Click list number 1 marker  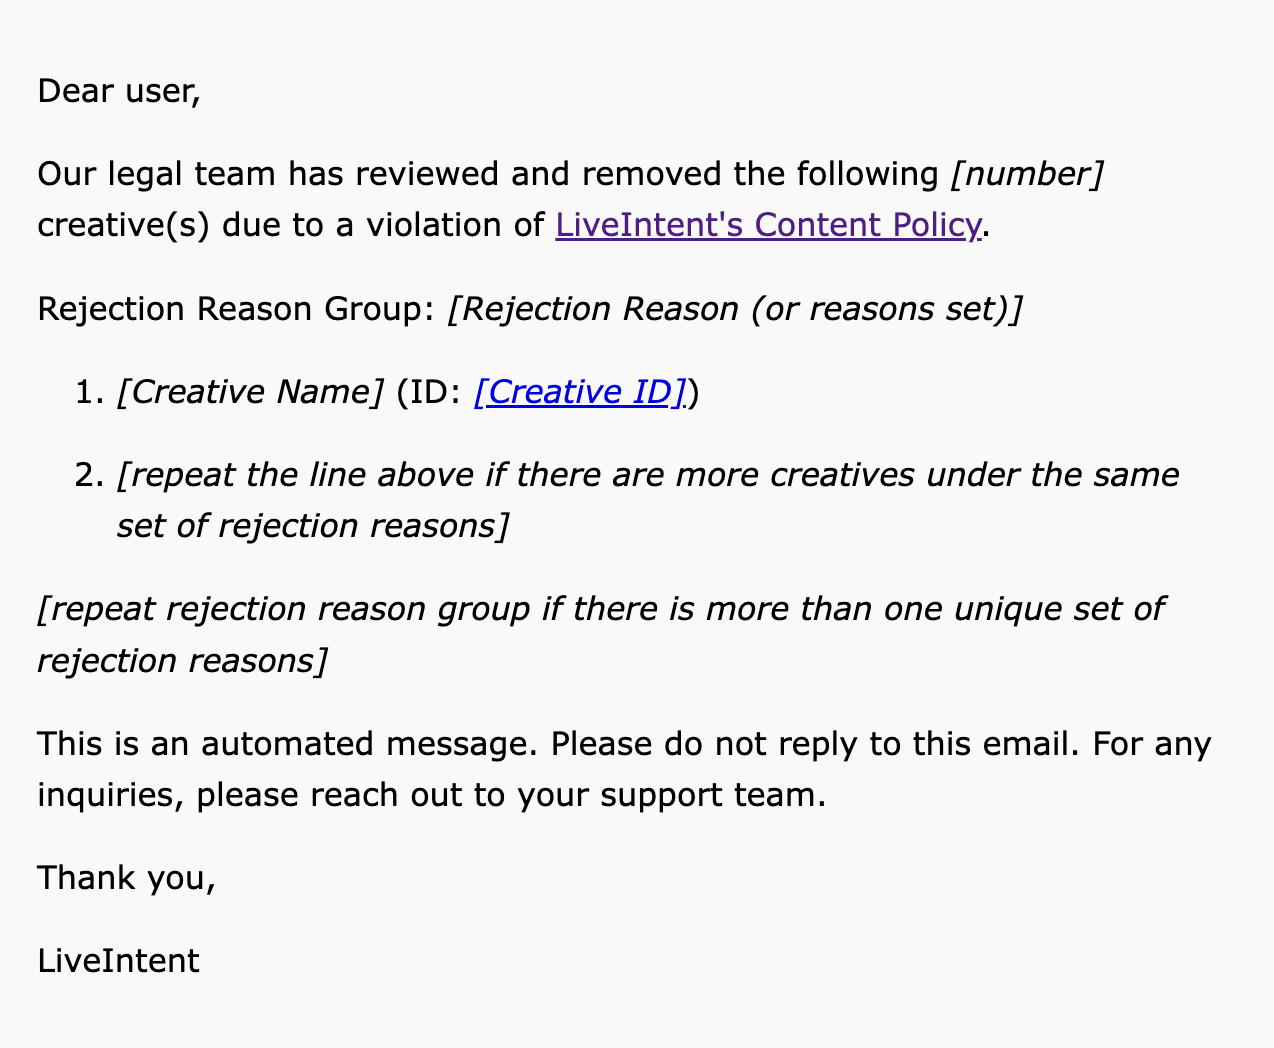pyautogui.click(x=89, y=392)
